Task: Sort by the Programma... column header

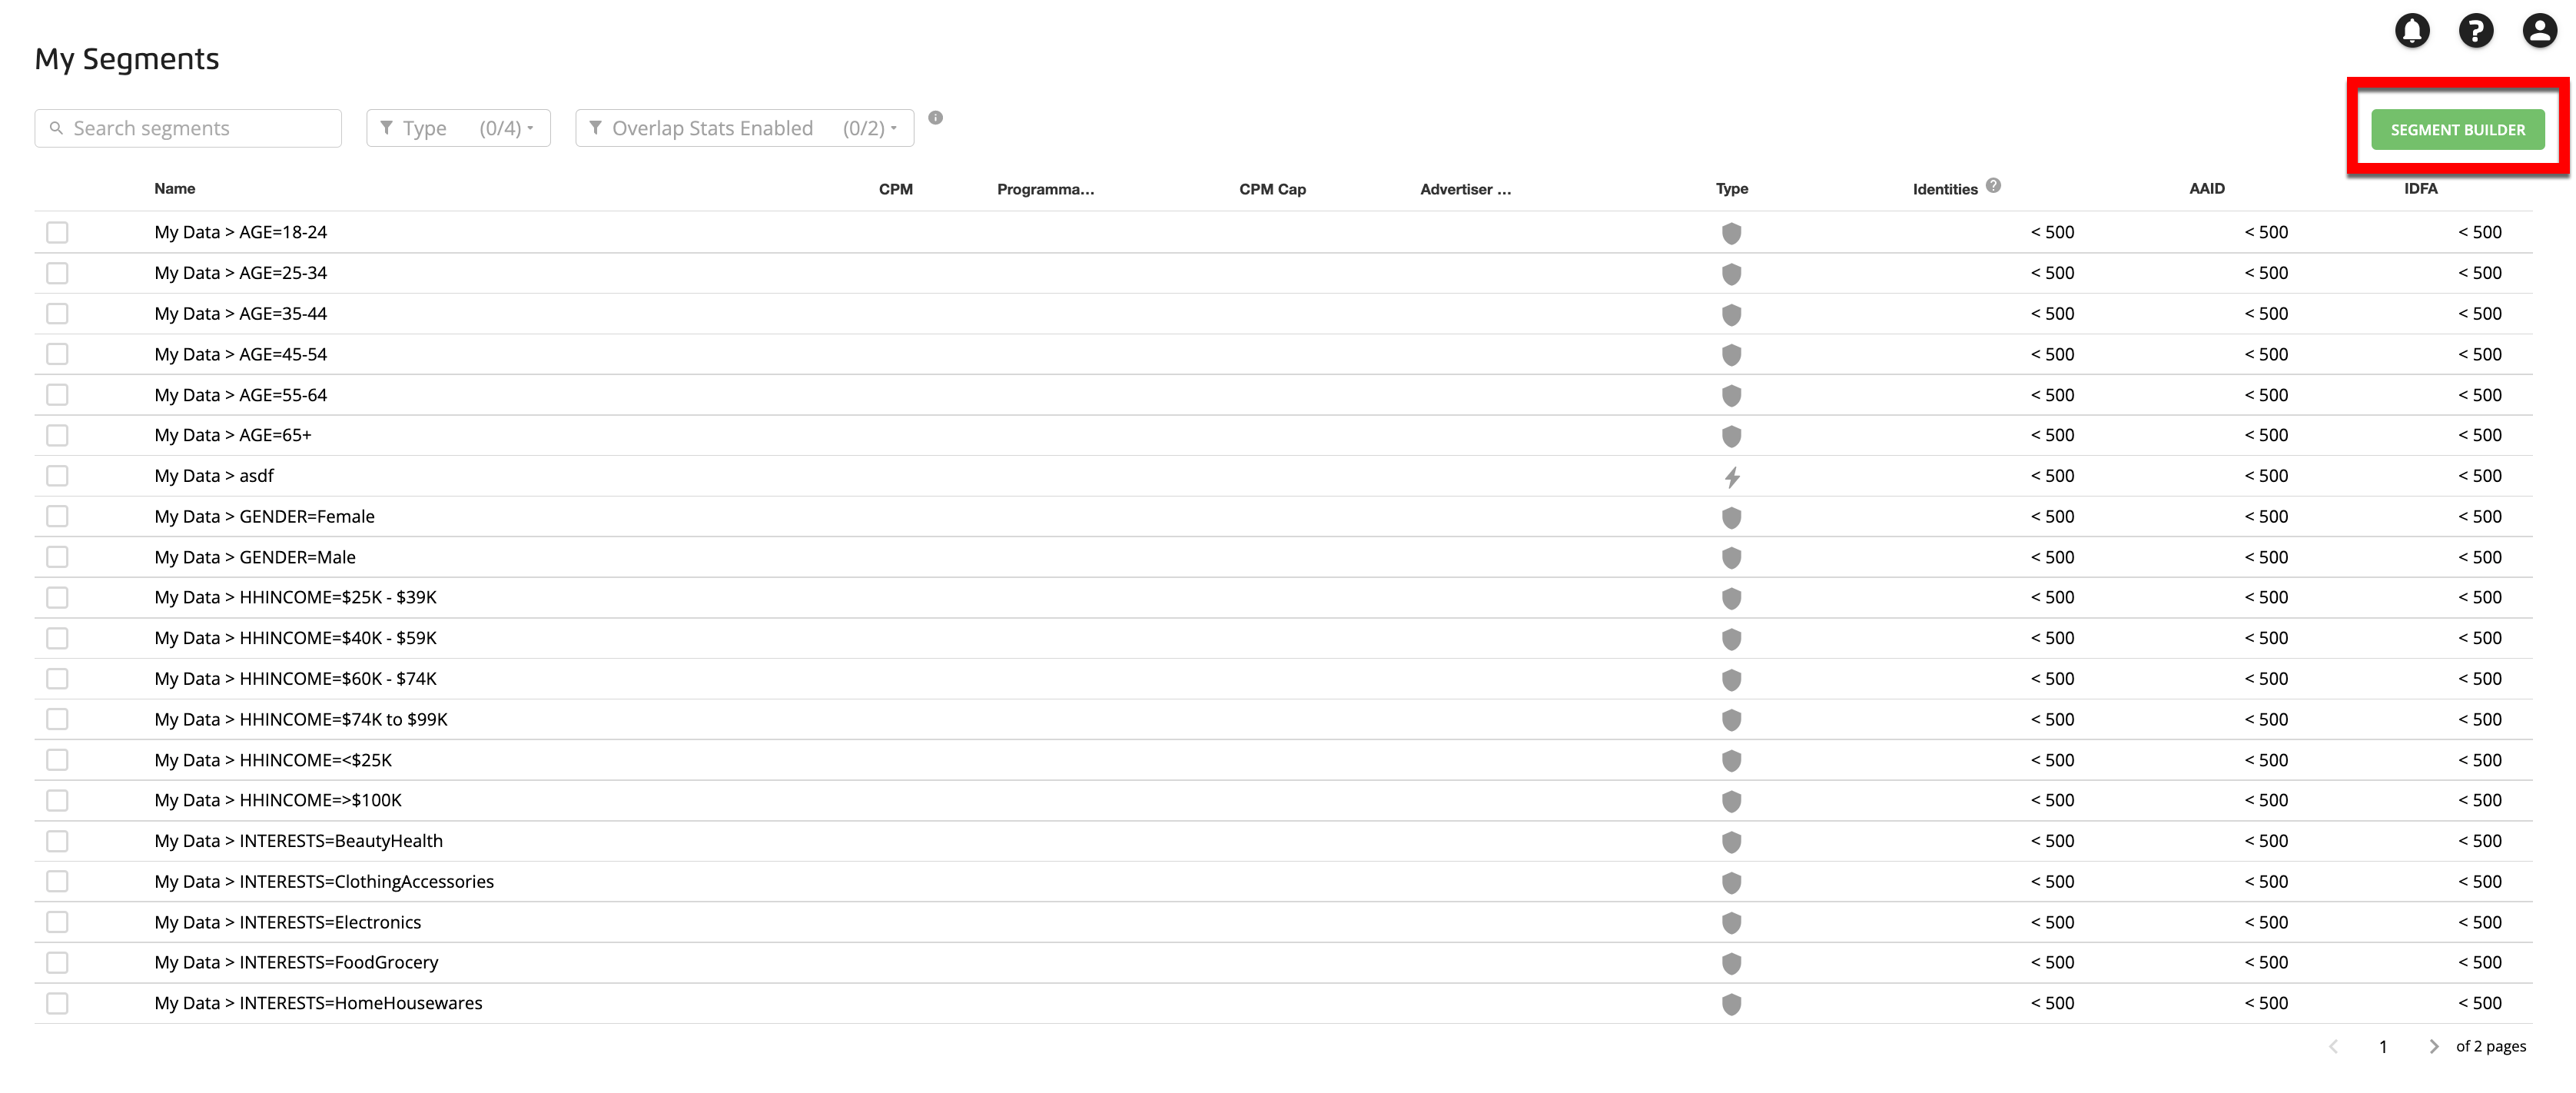Action: tap(1045, 189)
